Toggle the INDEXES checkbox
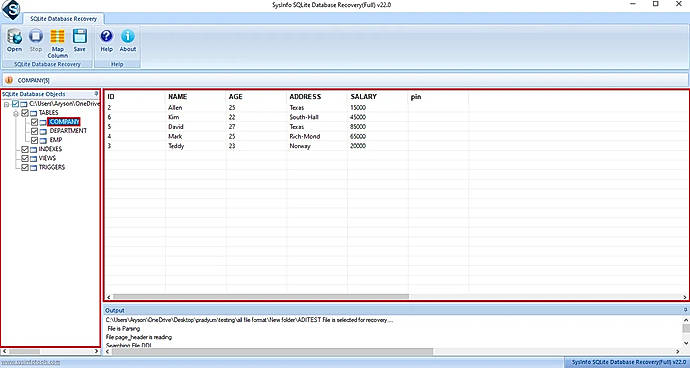 25,150
